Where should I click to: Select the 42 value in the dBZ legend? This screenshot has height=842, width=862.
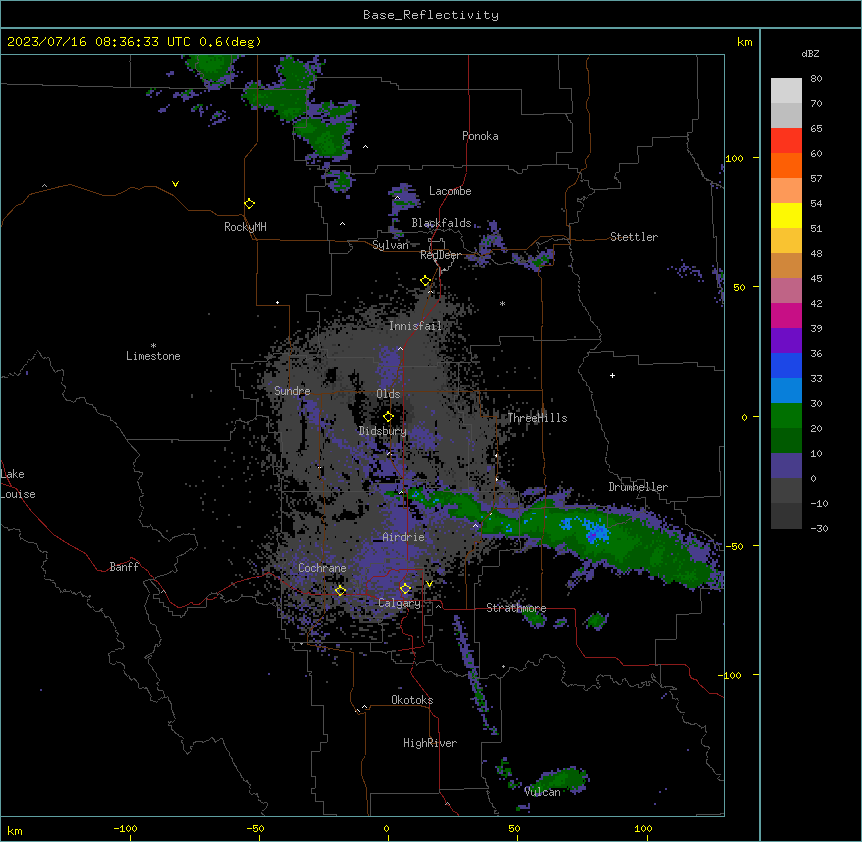[816, 303]
